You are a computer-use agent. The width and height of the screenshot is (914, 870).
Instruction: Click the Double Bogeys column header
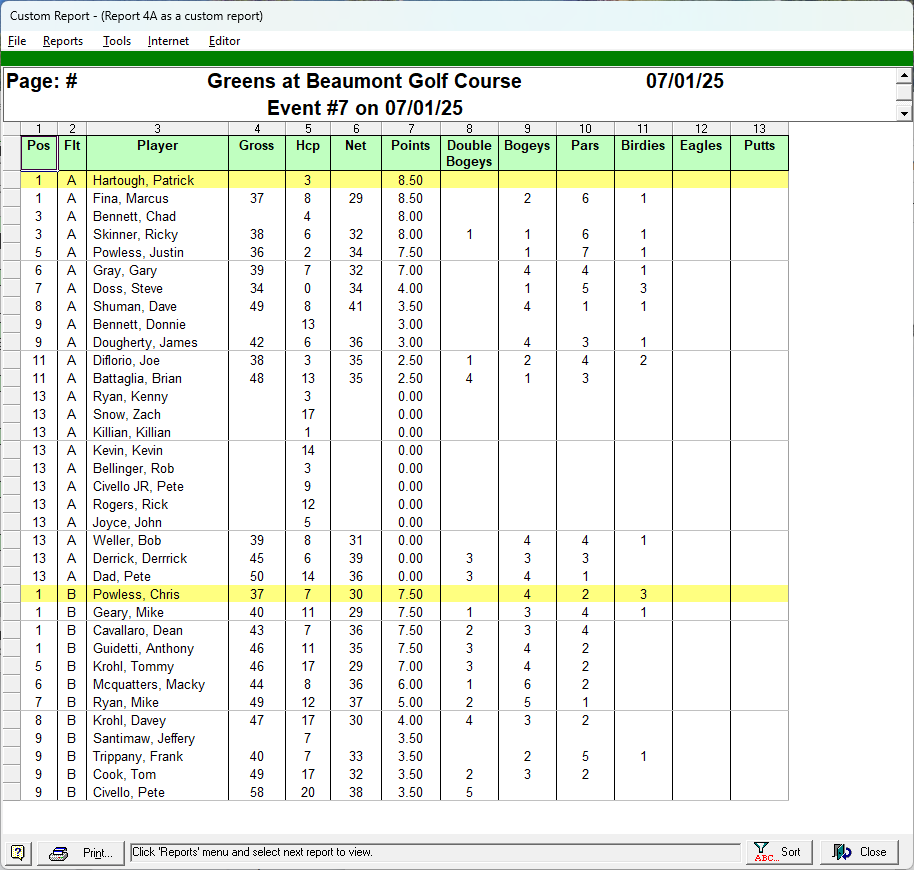coord(469,153)
